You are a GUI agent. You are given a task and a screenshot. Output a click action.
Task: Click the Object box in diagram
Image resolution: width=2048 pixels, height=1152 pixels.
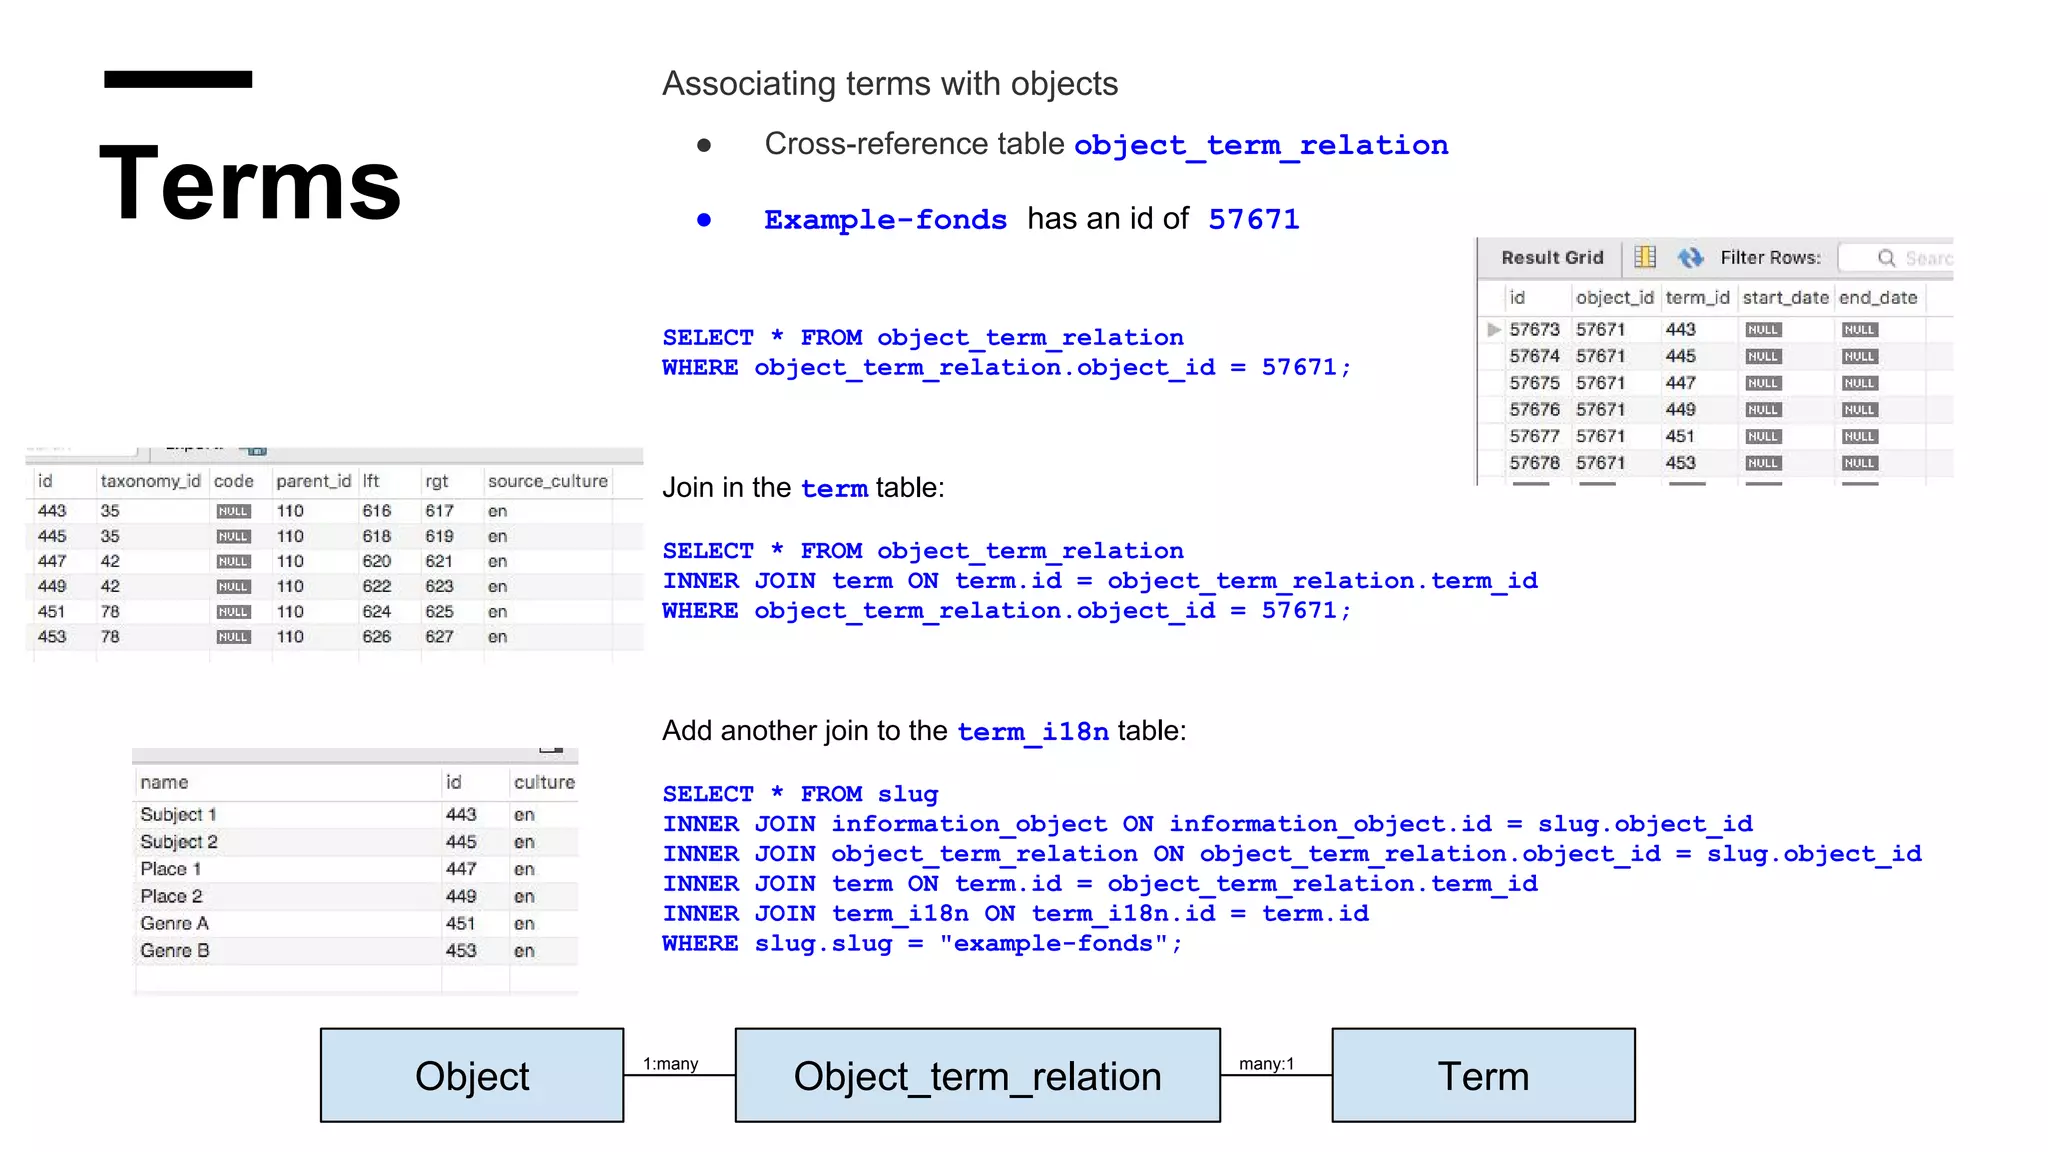(x=472, y=1075)
